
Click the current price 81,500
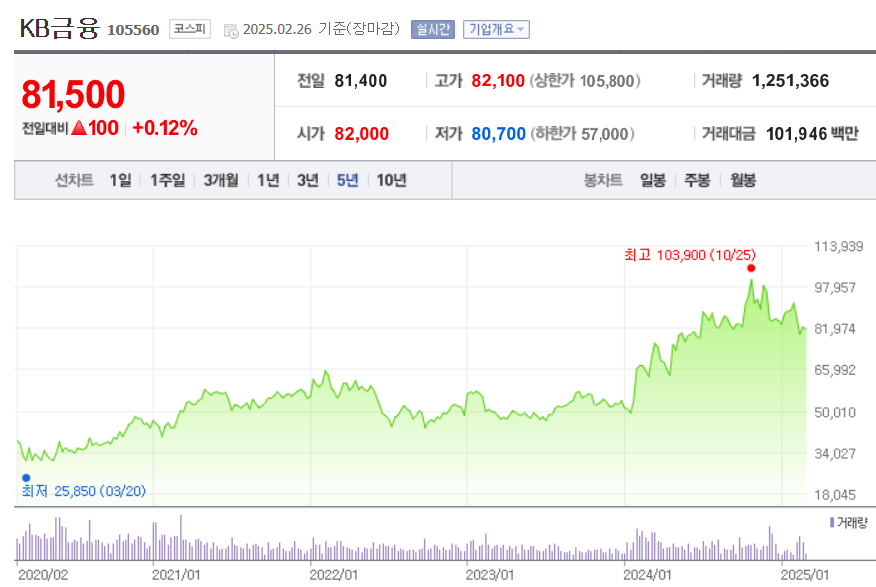point(73,94)
